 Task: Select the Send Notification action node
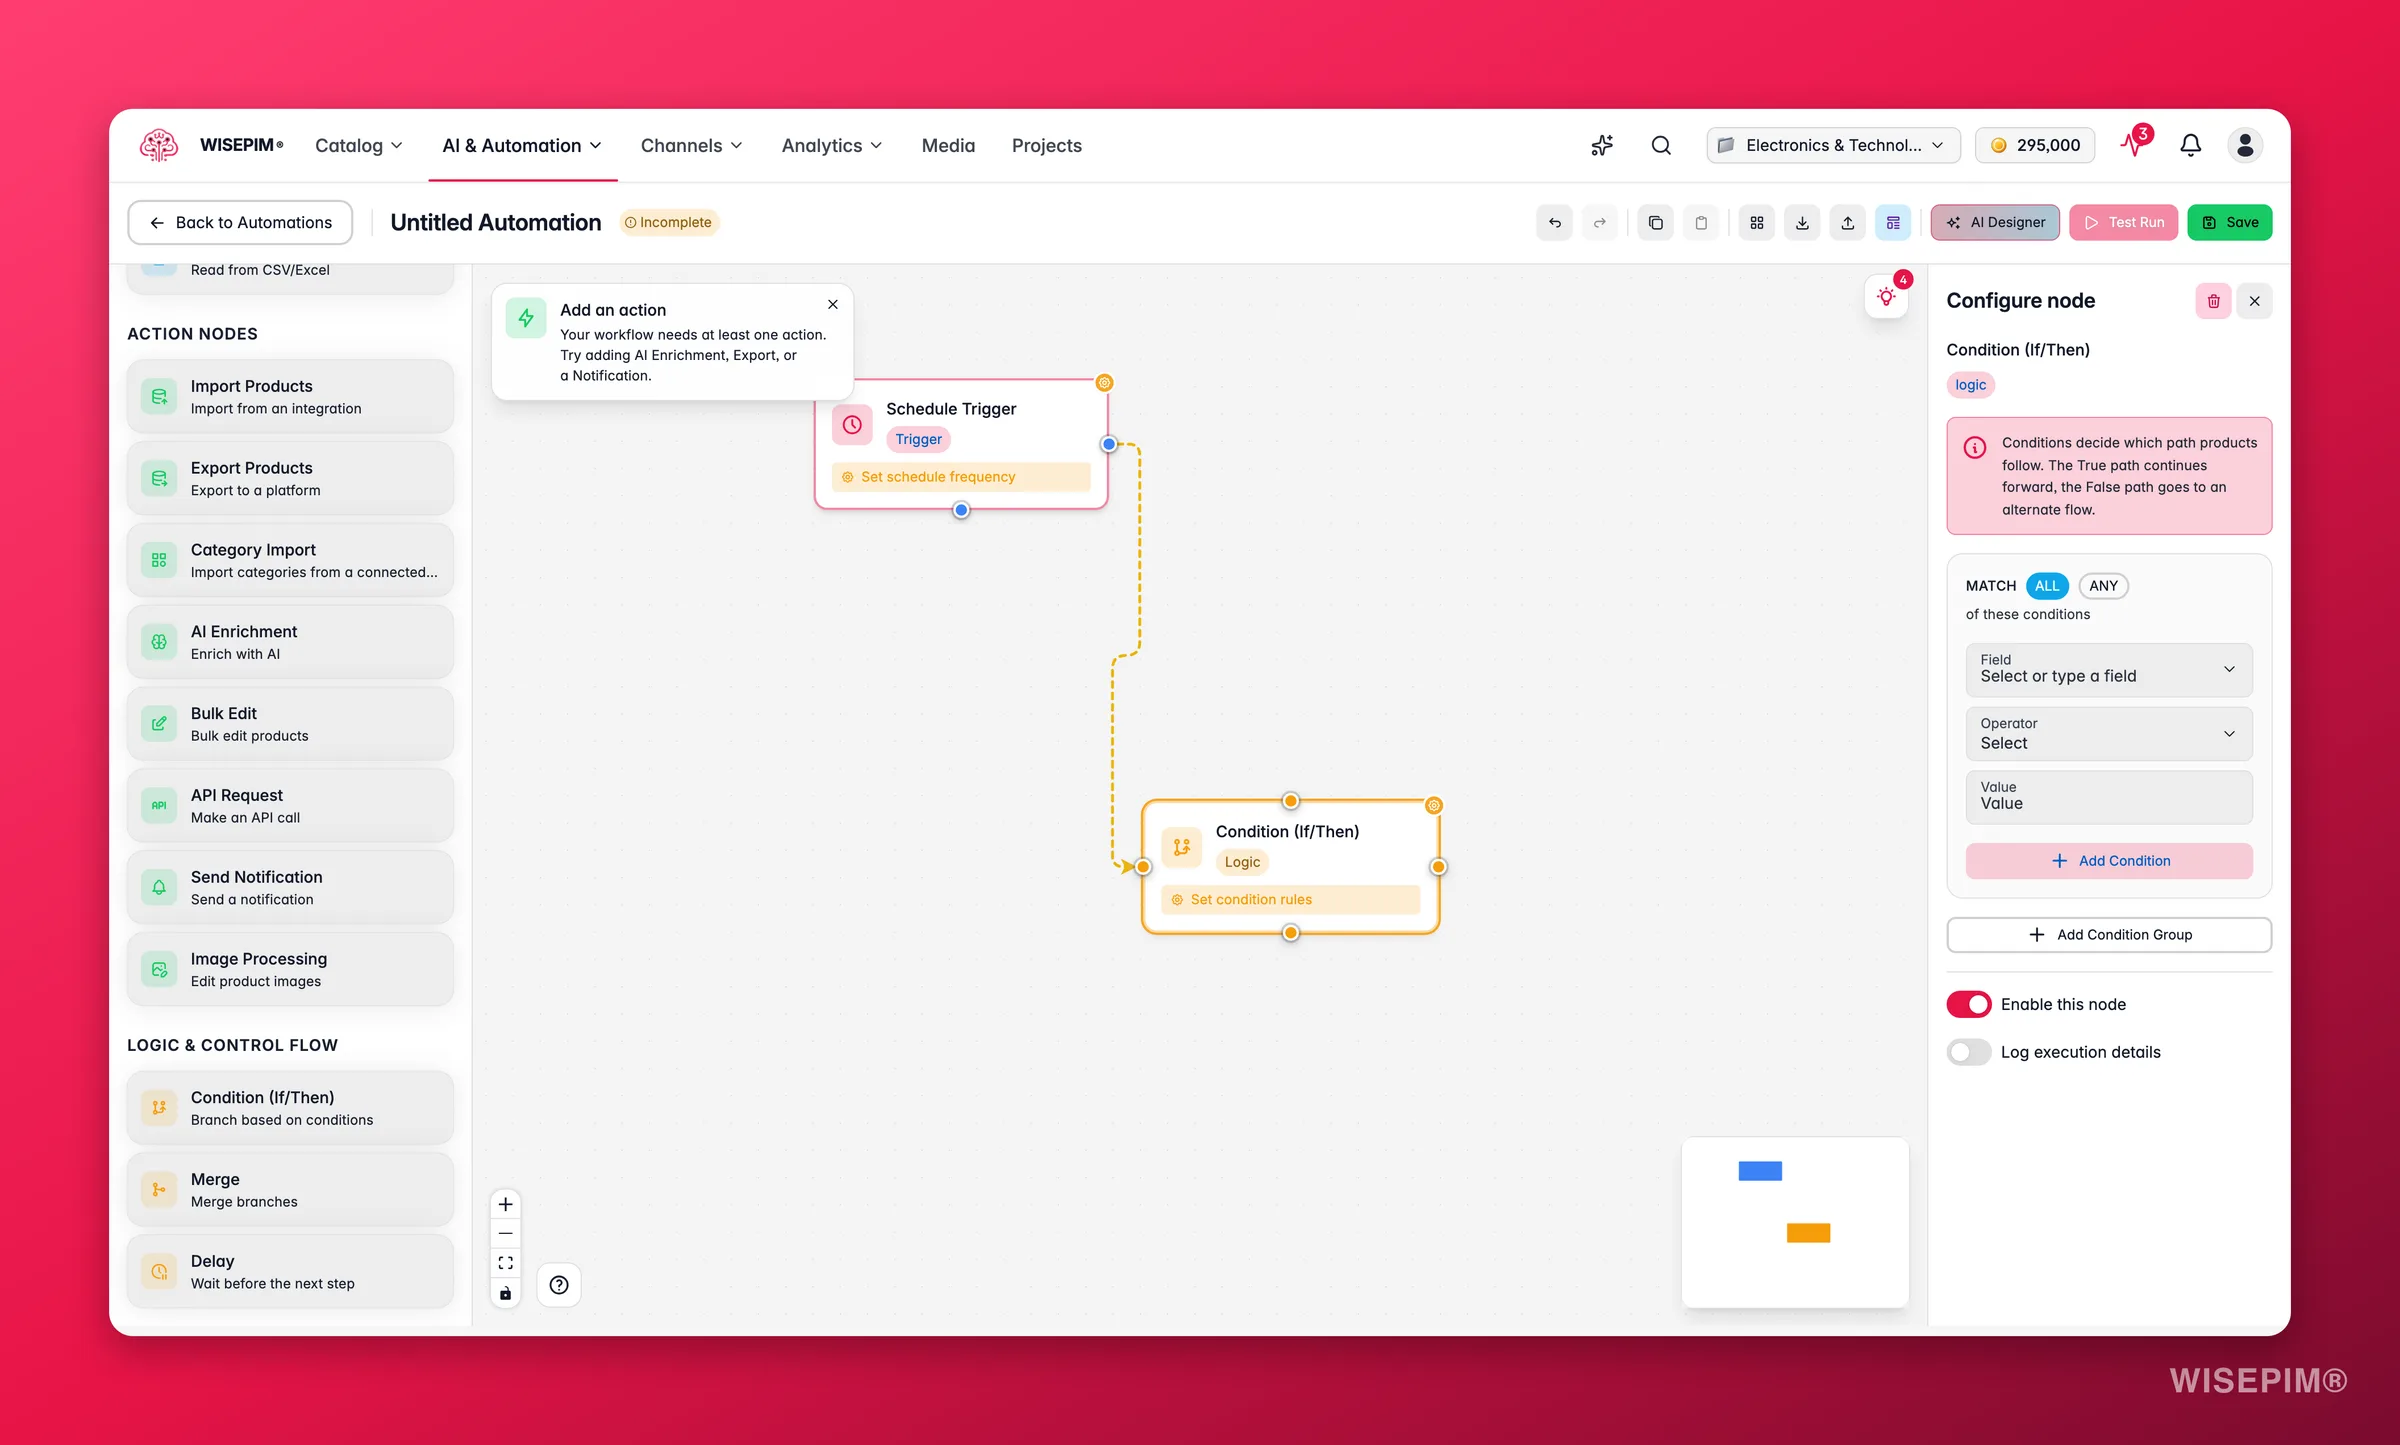[290, 887]
